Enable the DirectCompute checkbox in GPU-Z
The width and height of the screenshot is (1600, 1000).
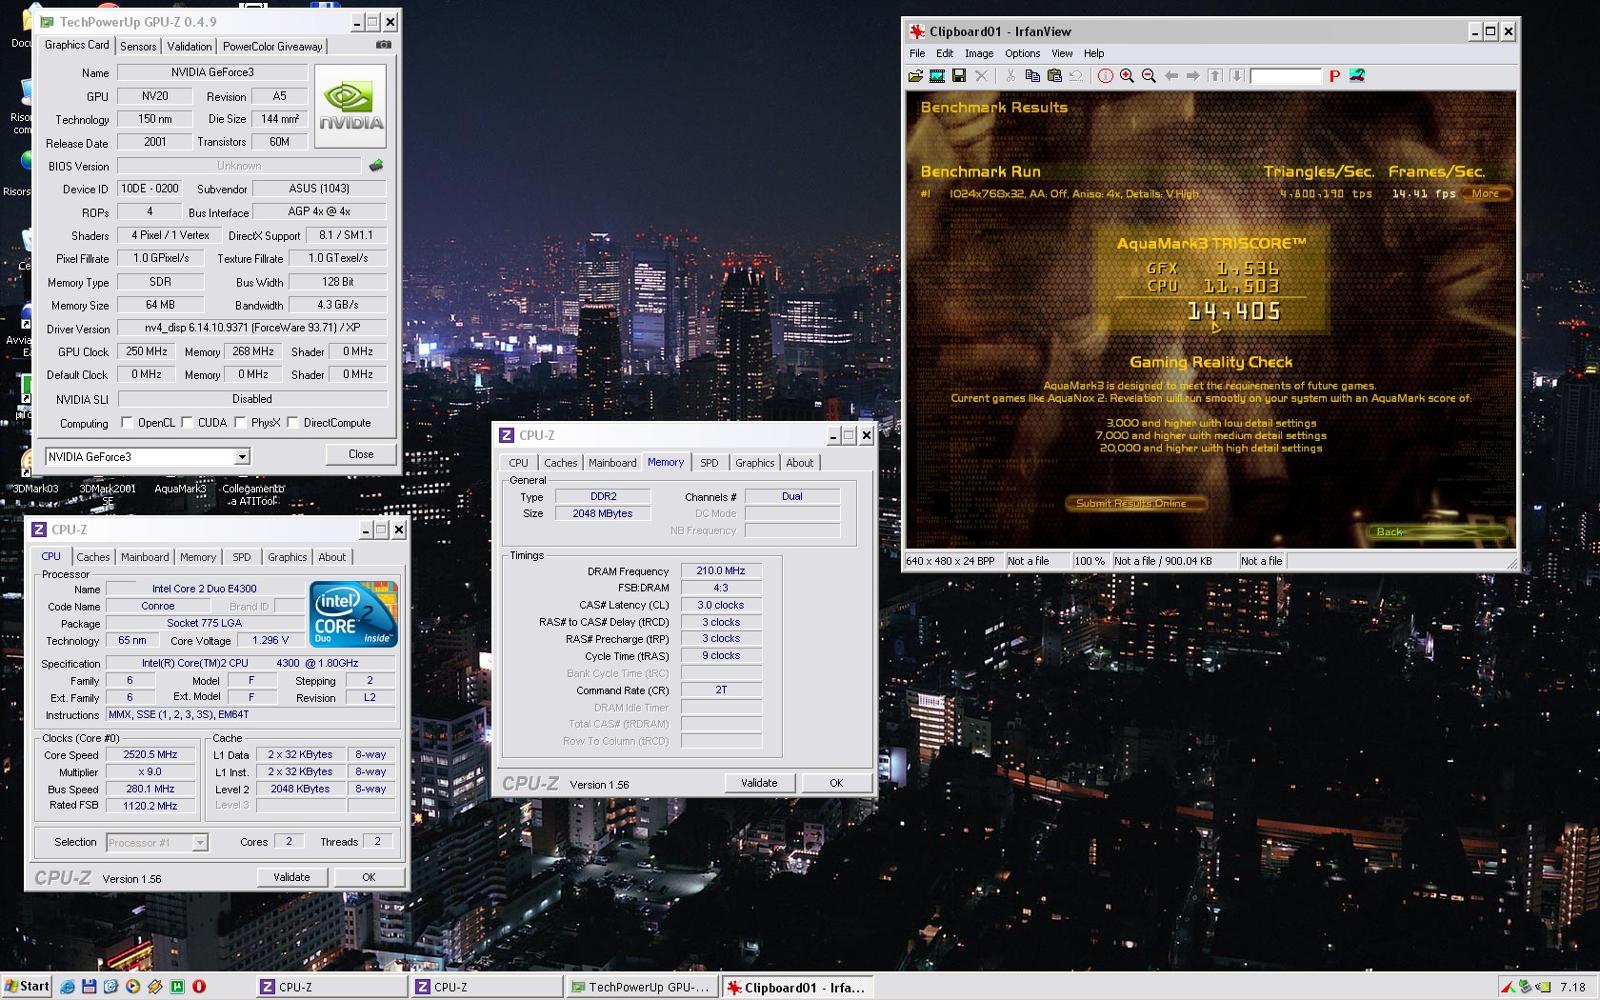(292, 423)
